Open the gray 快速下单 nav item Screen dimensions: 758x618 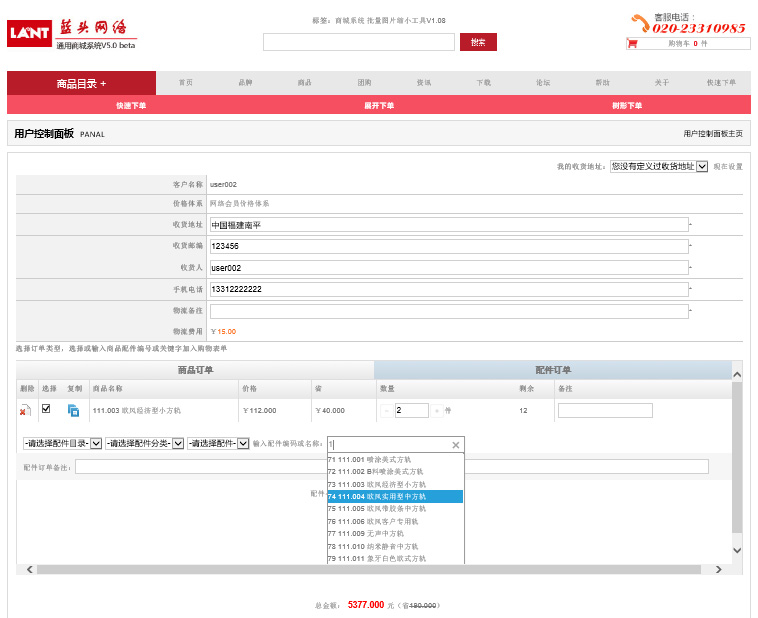(x=721, y=83)
